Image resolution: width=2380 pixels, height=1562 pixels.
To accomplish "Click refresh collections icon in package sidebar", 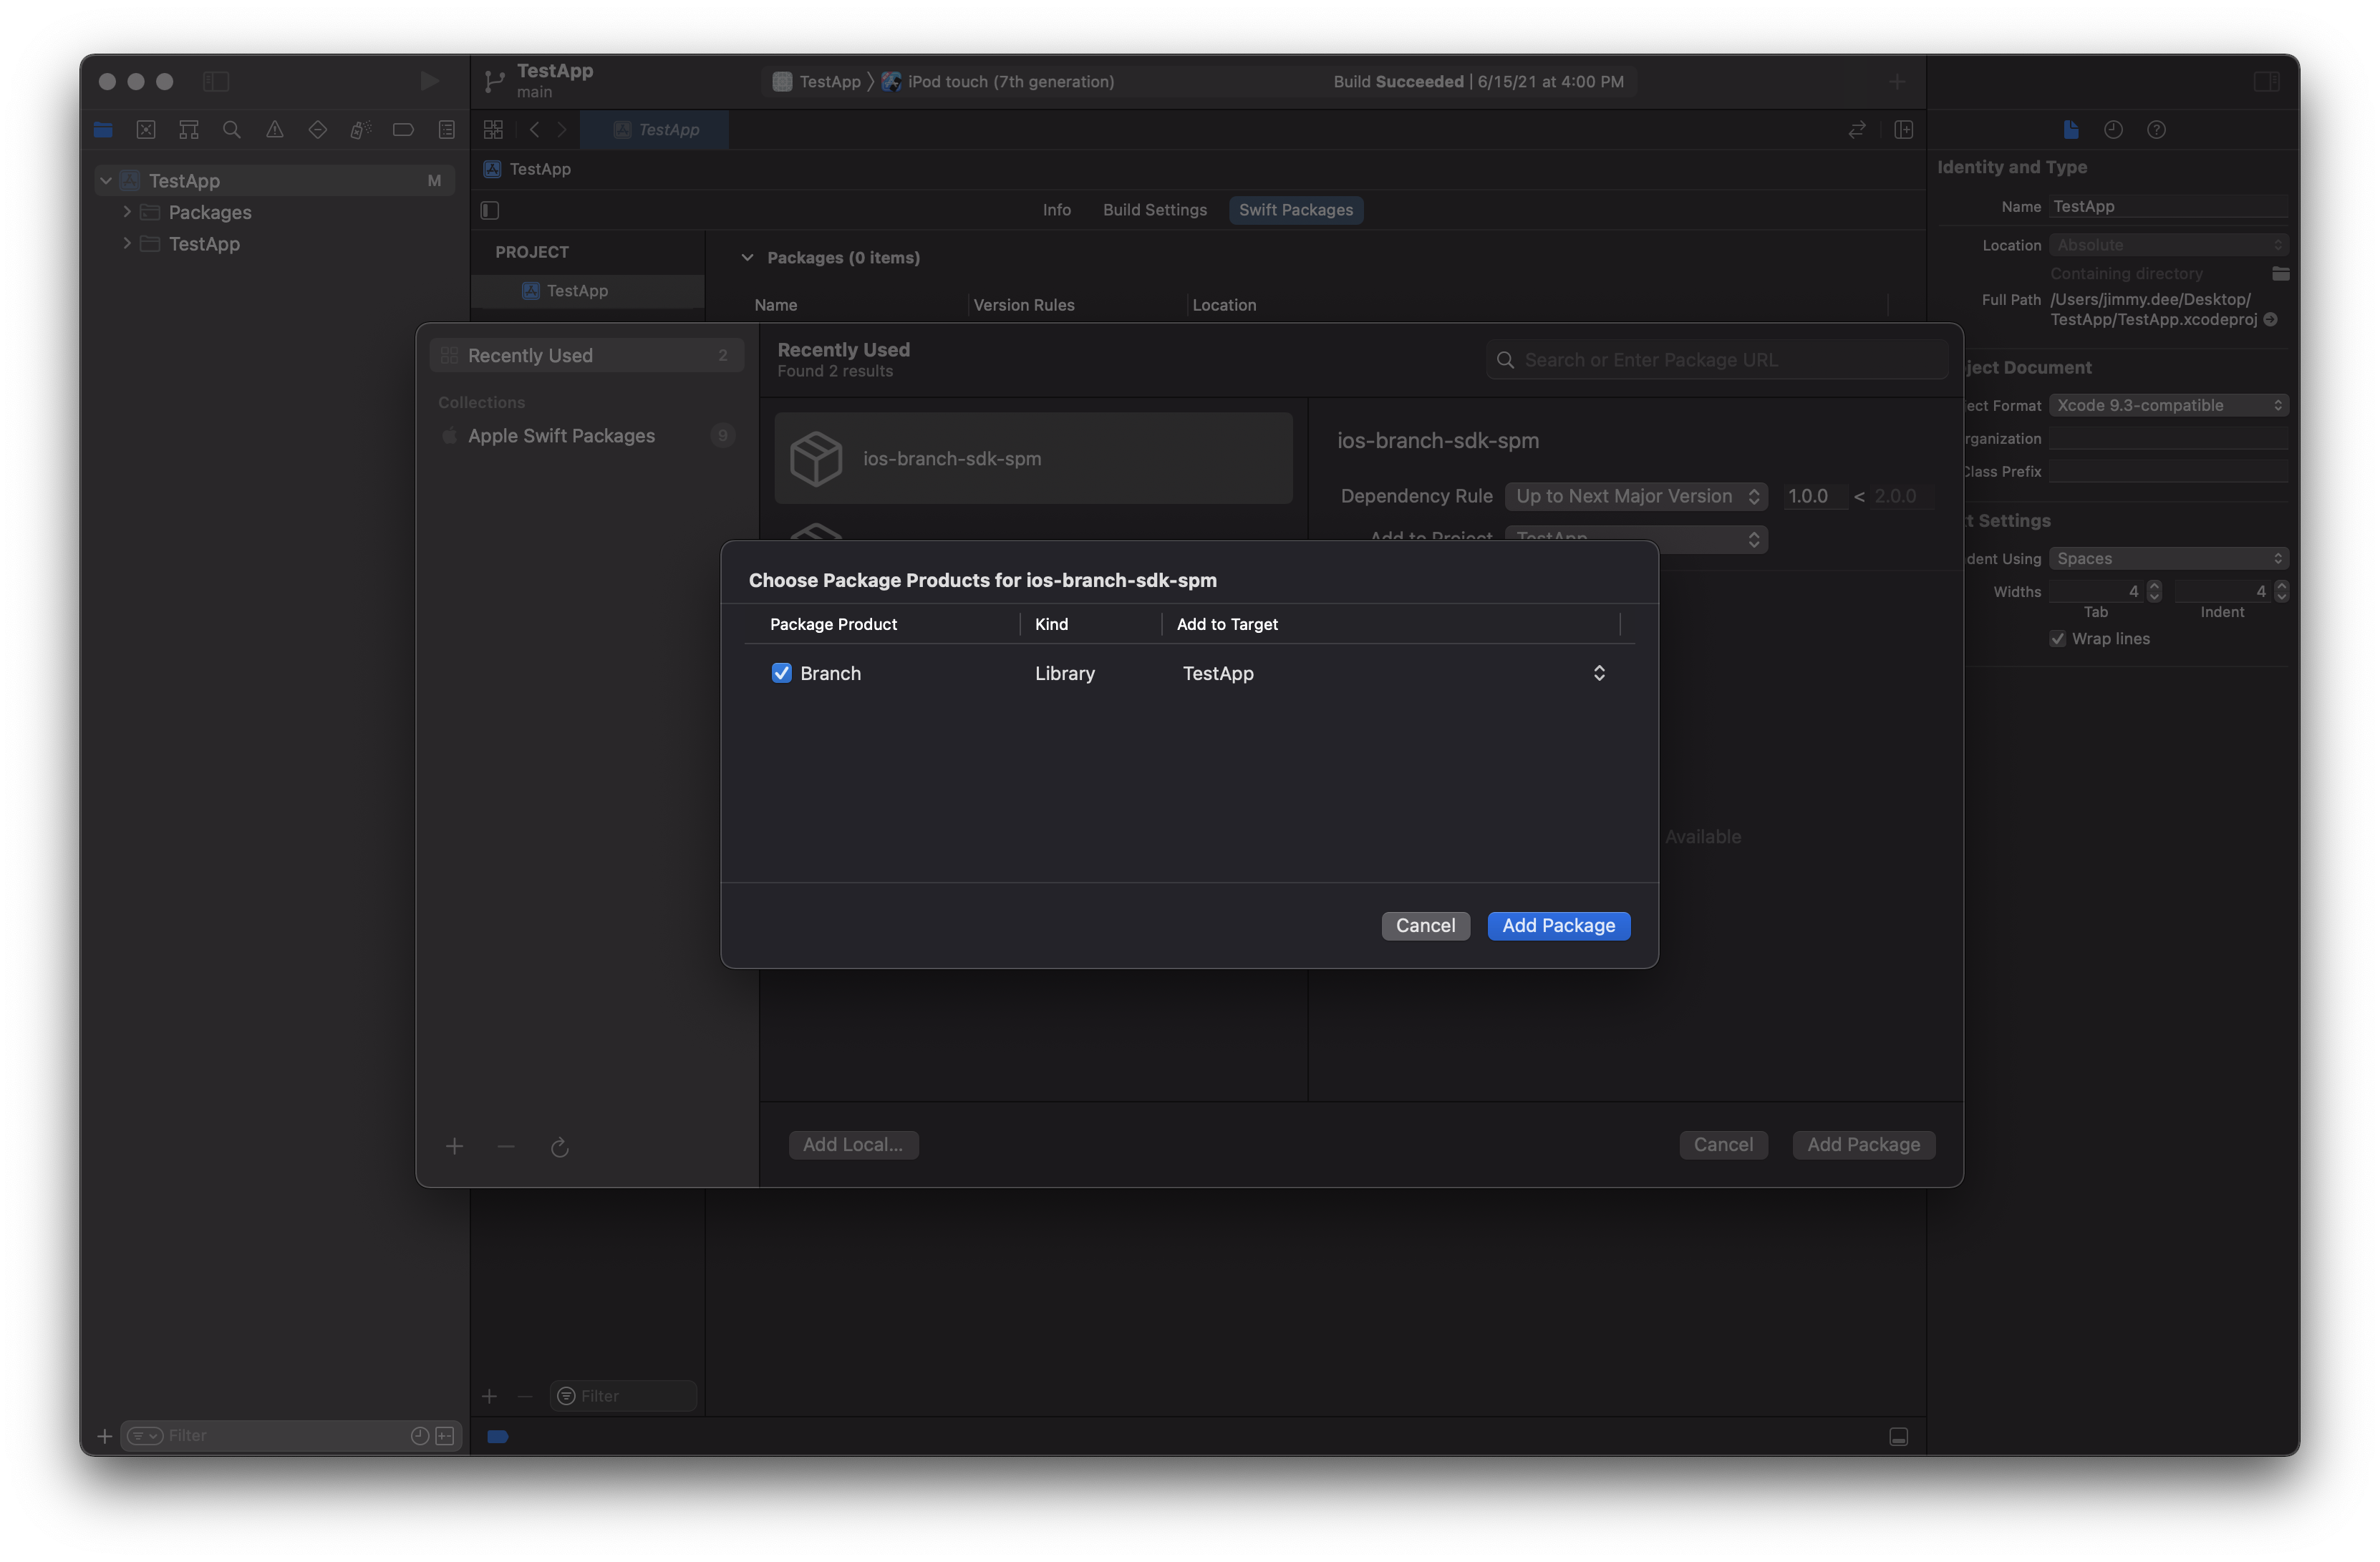I will [x=560, y=1147].
